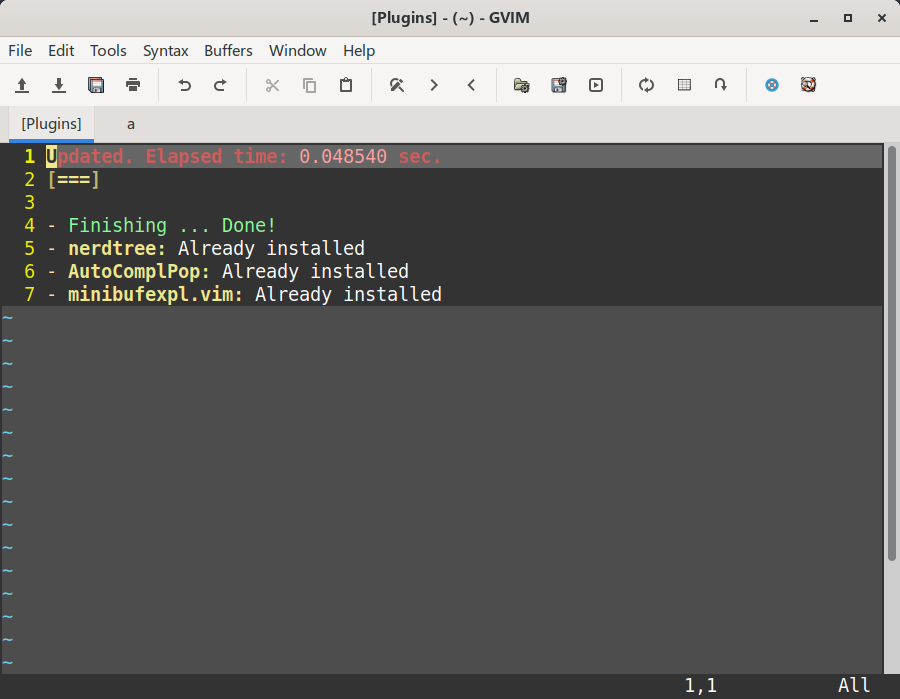Minimize the GVIM window

coord(814,18)
